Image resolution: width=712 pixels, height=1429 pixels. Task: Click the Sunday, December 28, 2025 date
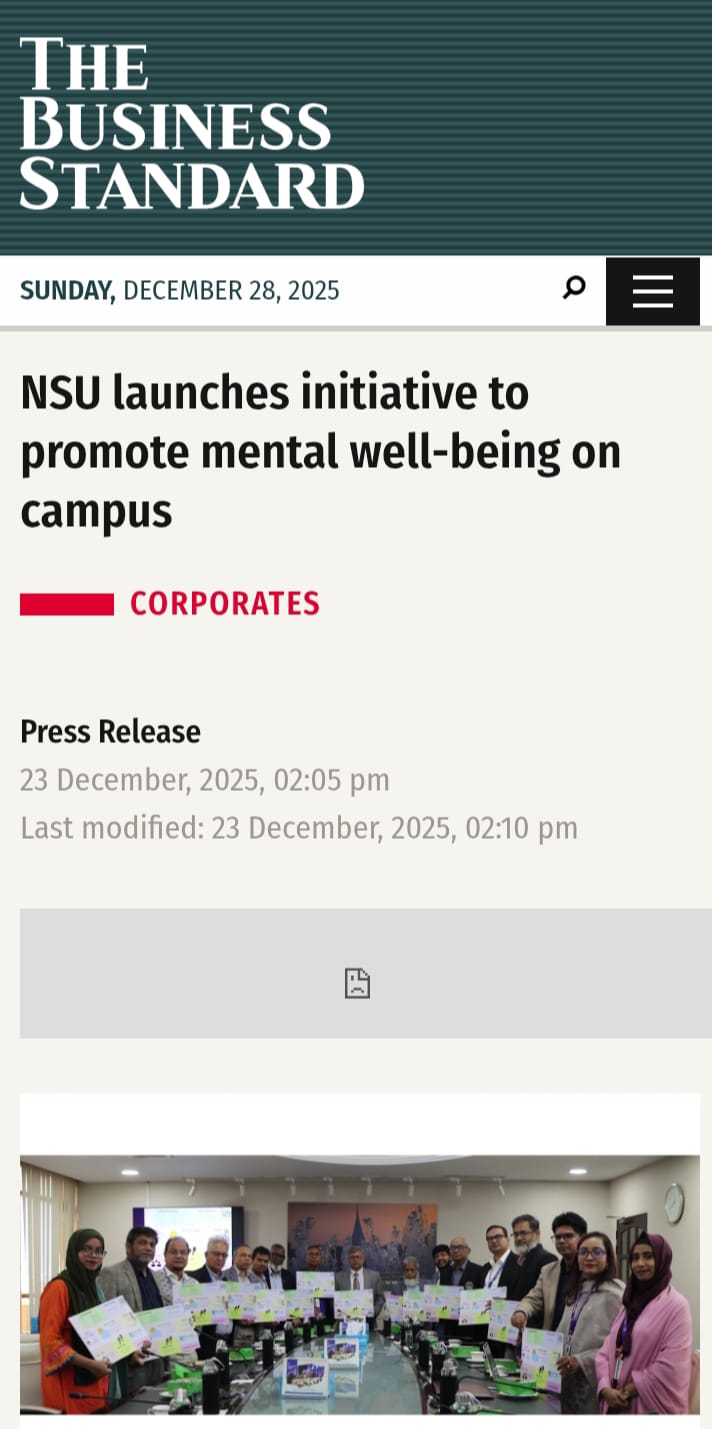click(180, 291)
